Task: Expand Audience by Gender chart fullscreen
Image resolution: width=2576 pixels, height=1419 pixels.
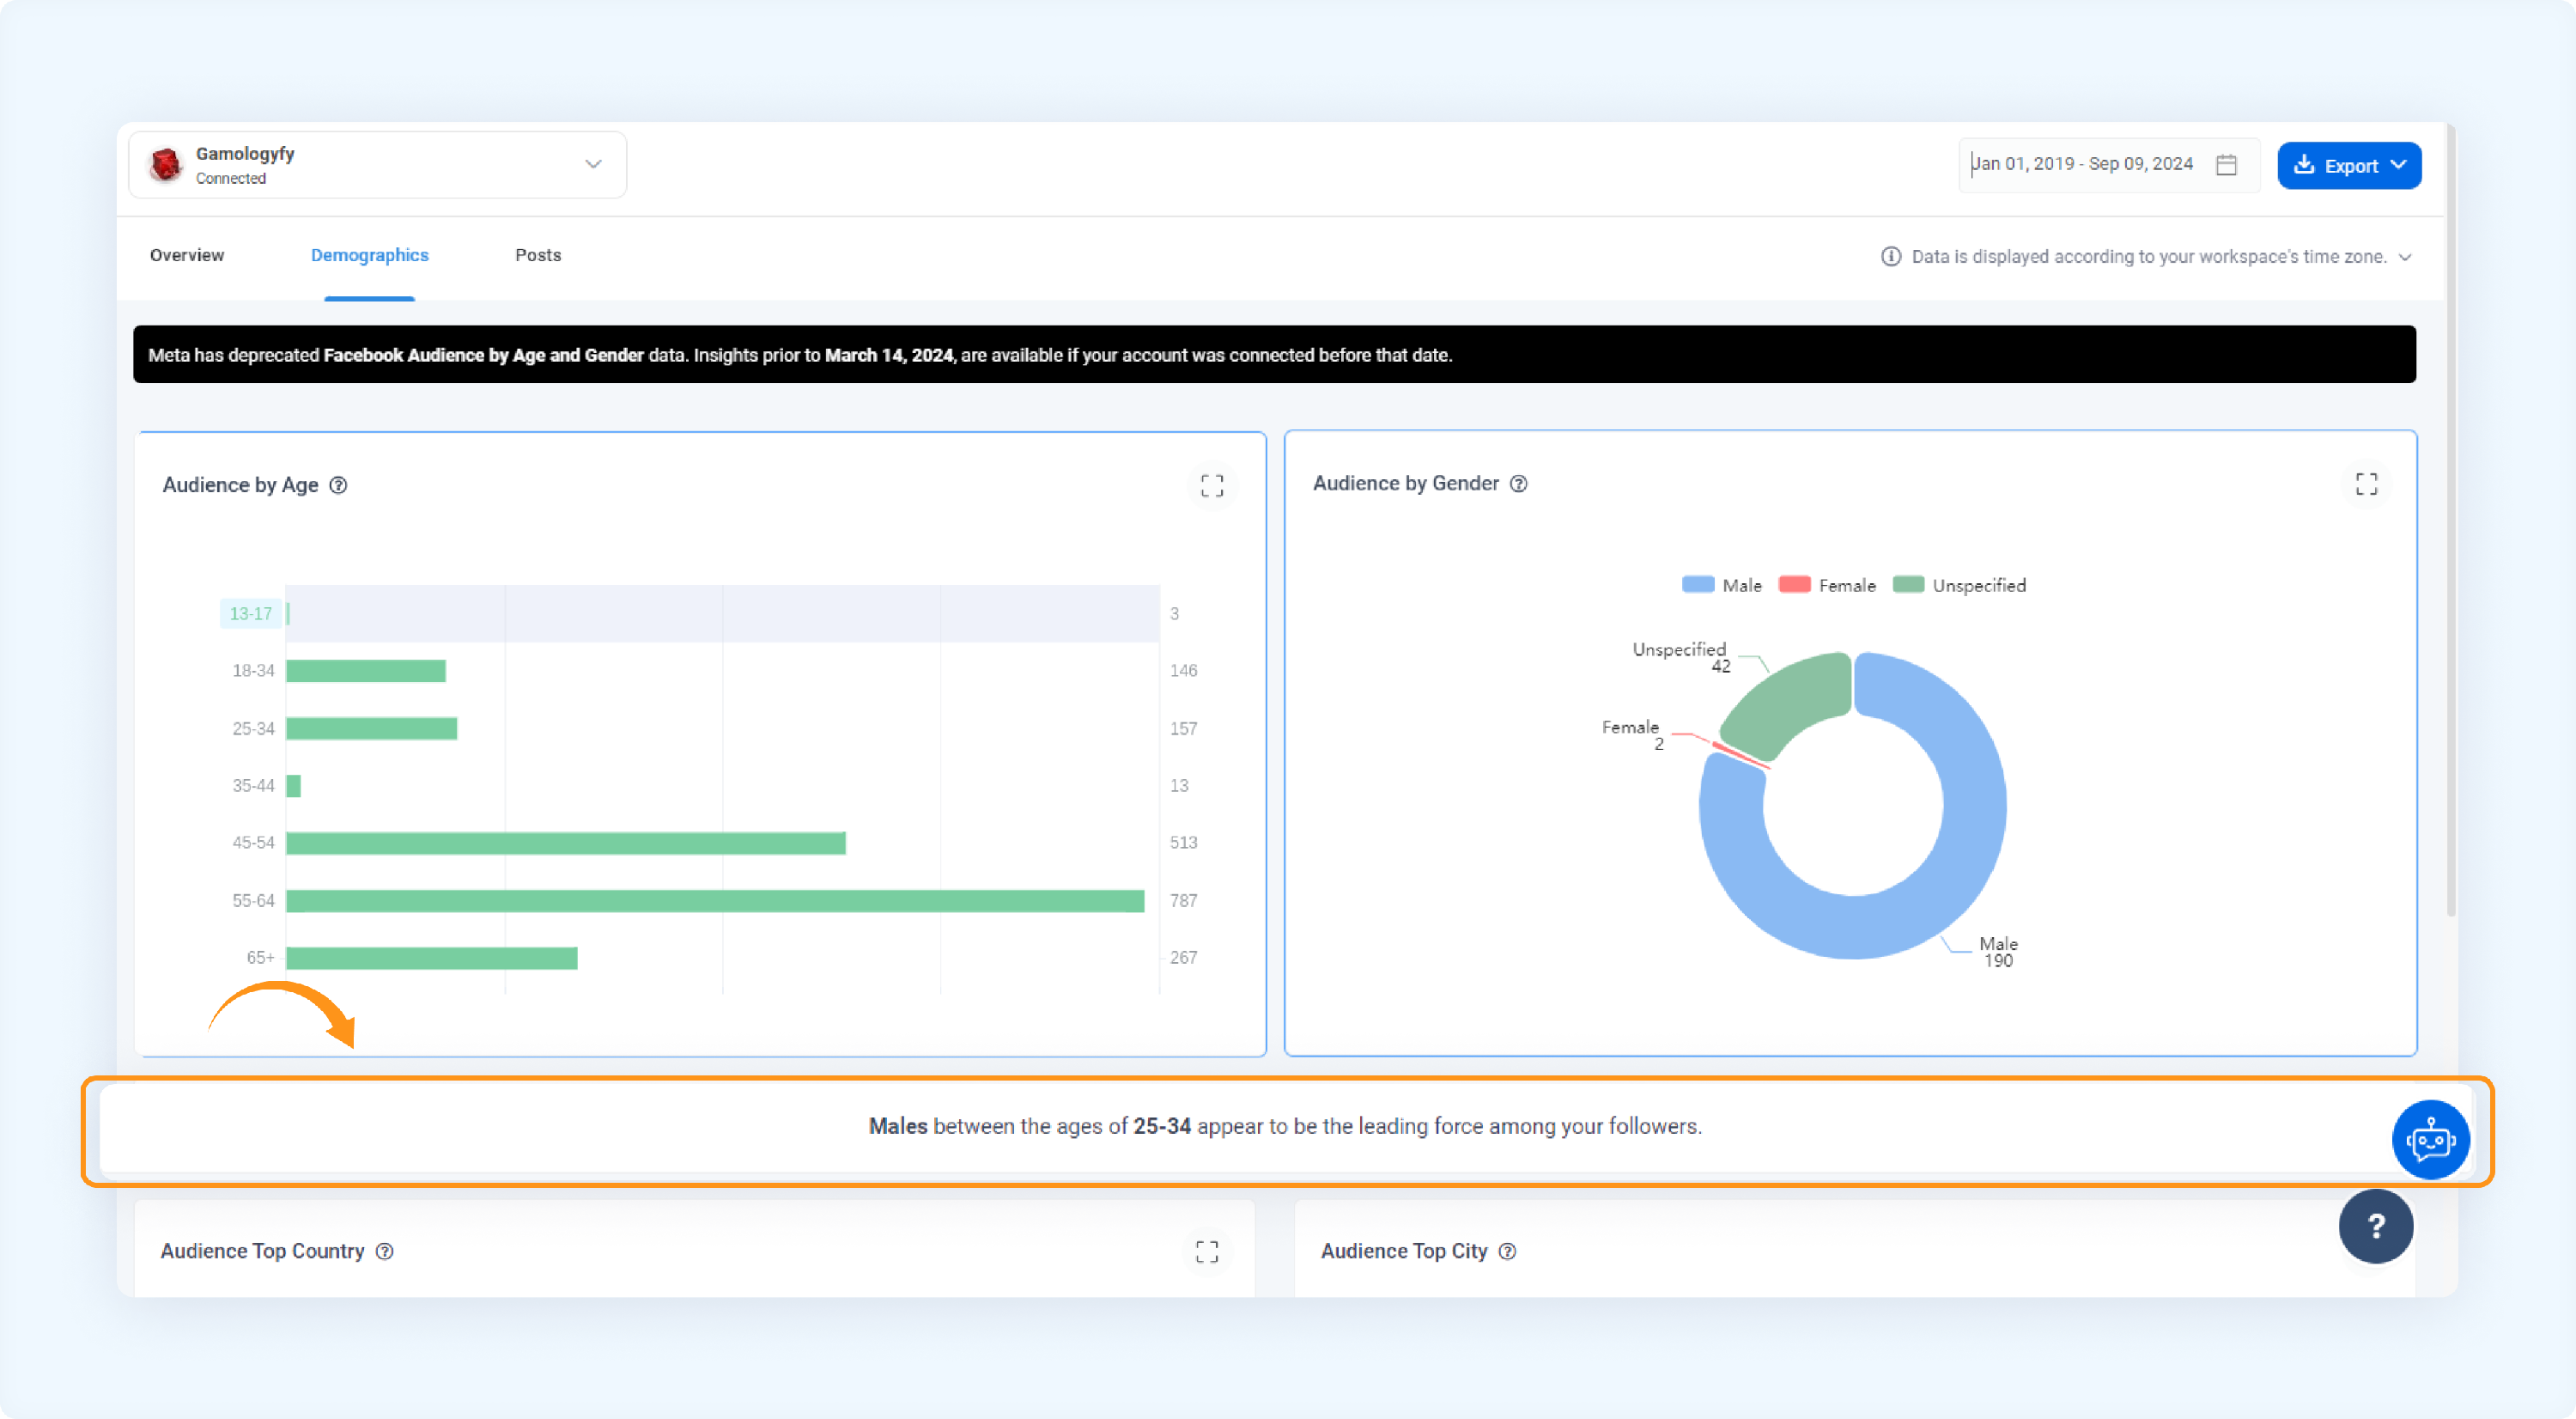Action: [x=2366, y=484]
